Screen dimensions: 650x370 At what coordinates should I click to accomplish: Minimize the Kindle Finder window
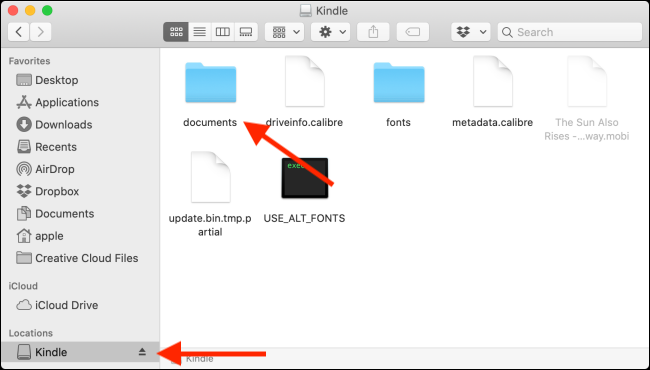click(x=30, y=10)
